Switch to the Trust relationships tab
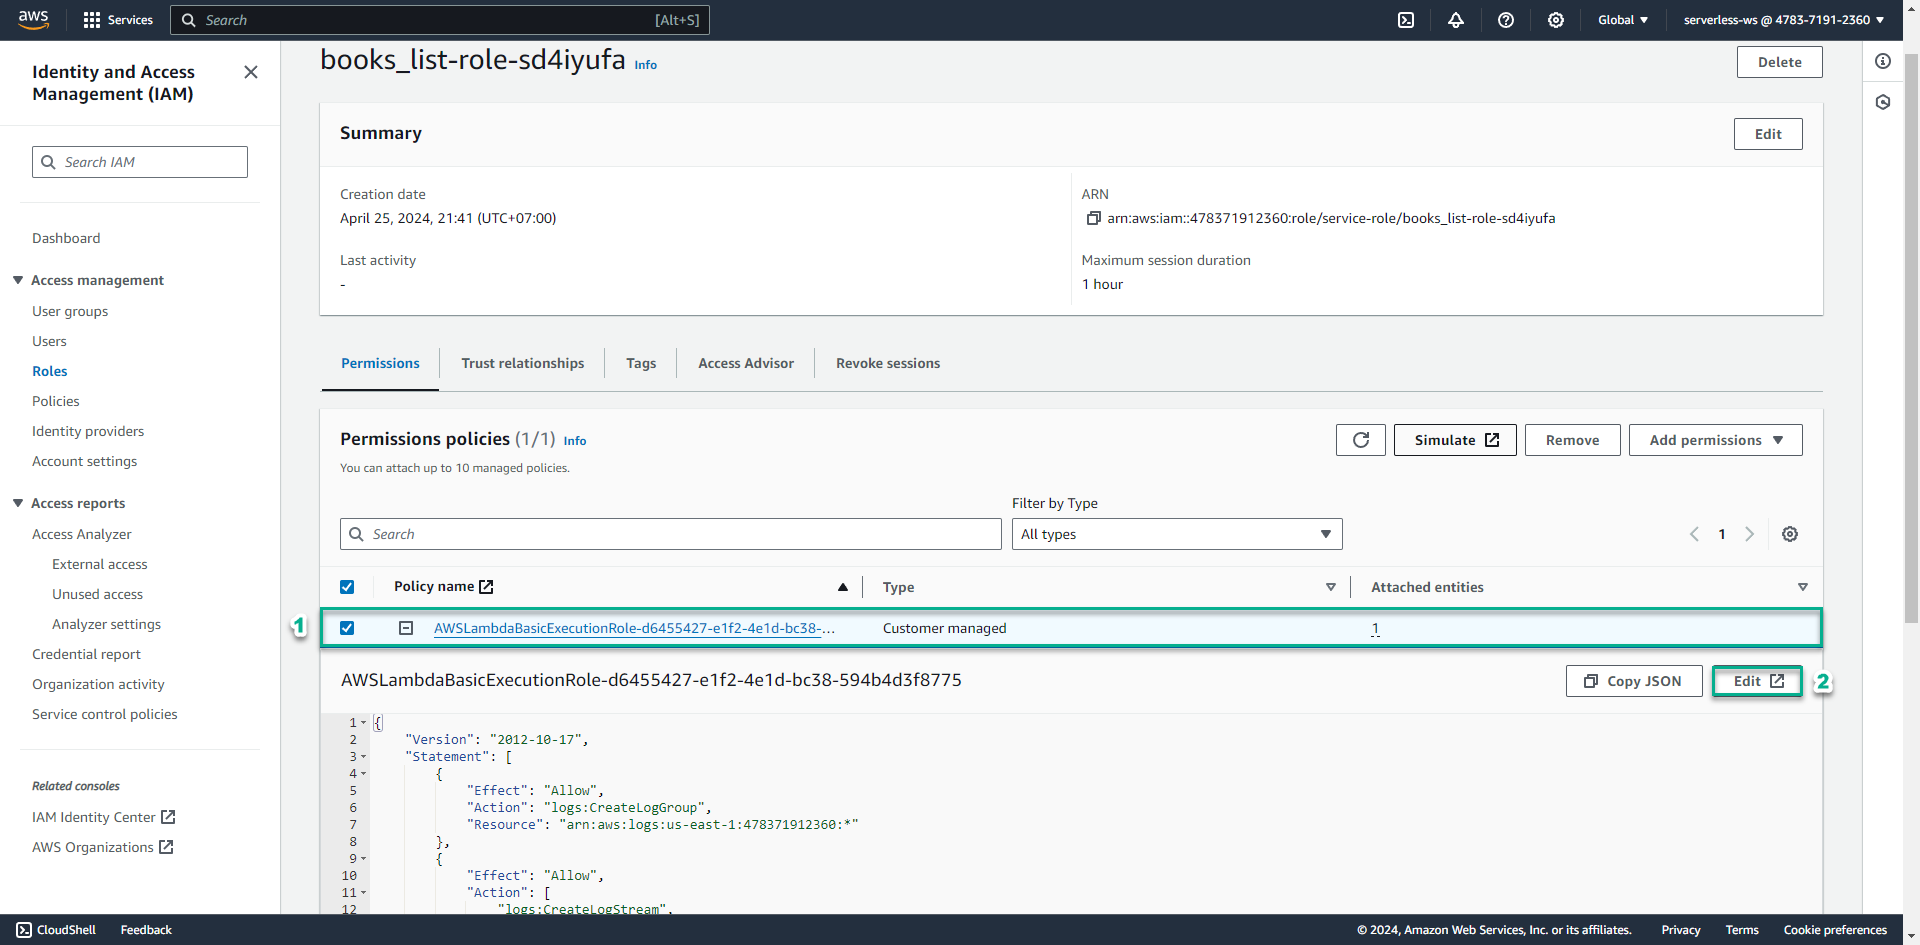Image resolution: width=1920 pixels, height=945 pixels. [x=523, y=363]
